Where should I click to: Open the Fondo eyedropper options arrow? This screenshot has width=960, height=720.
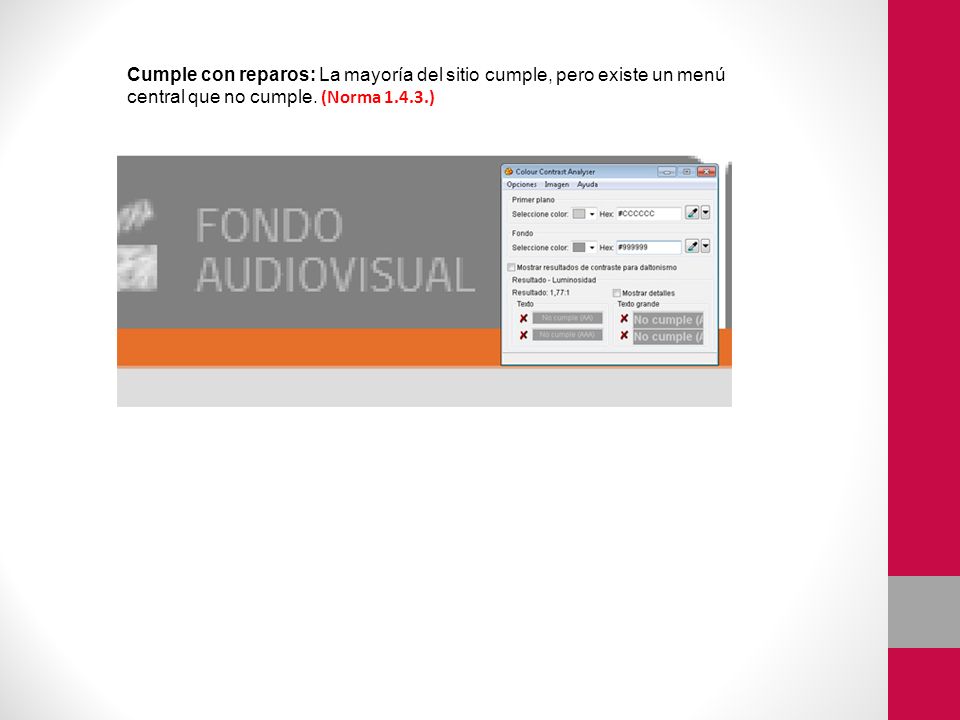coord(705,247)
